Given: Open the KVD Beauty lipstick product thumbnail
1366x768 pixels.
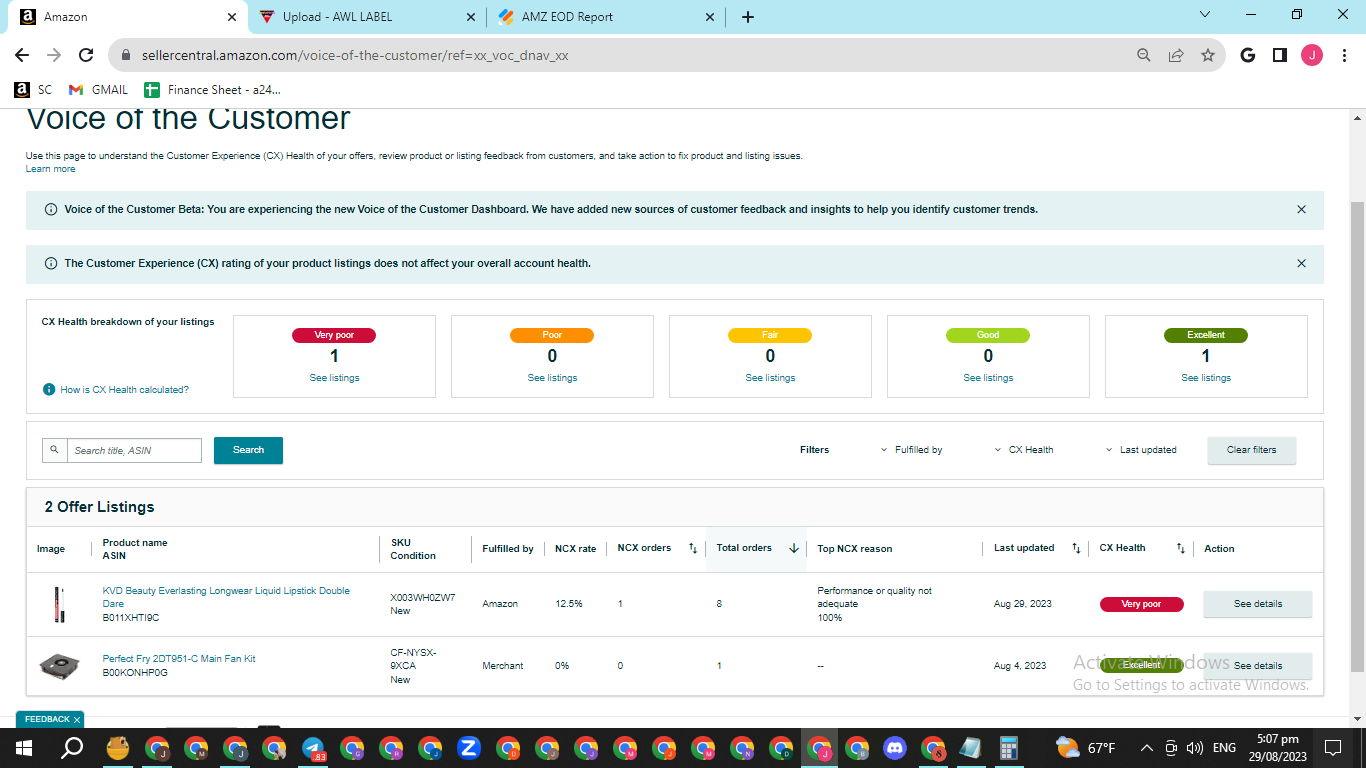Looking at the screenshot, I should pyautogui.click(x=58, y=604).
